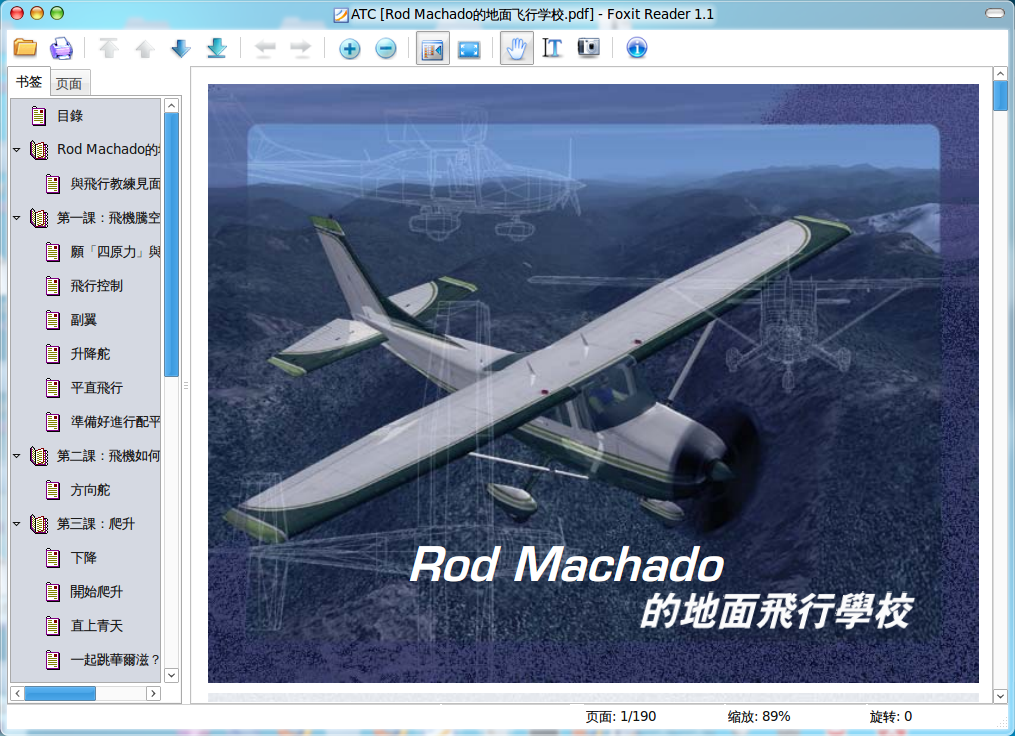This screenshot has width=1015, height=736.
Task: Zoom out with the minus icon
Action: click(x=386, y=49)
